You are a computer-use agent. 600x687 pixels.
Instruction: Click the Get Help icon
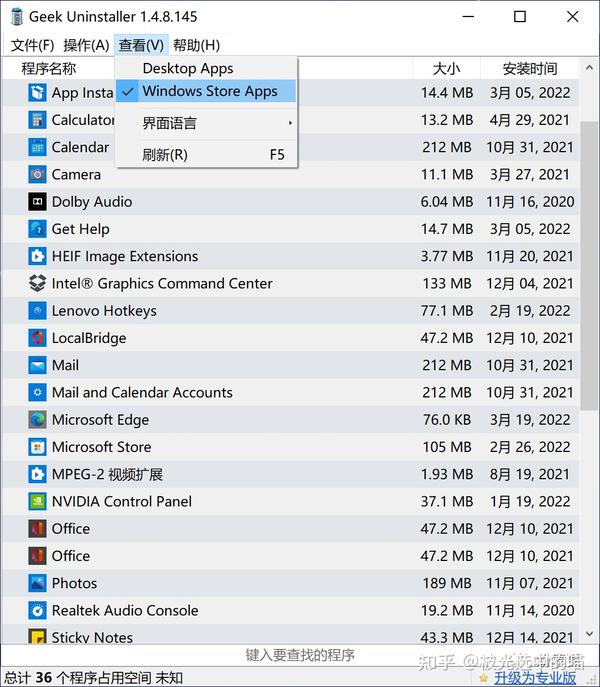point(37,229)
